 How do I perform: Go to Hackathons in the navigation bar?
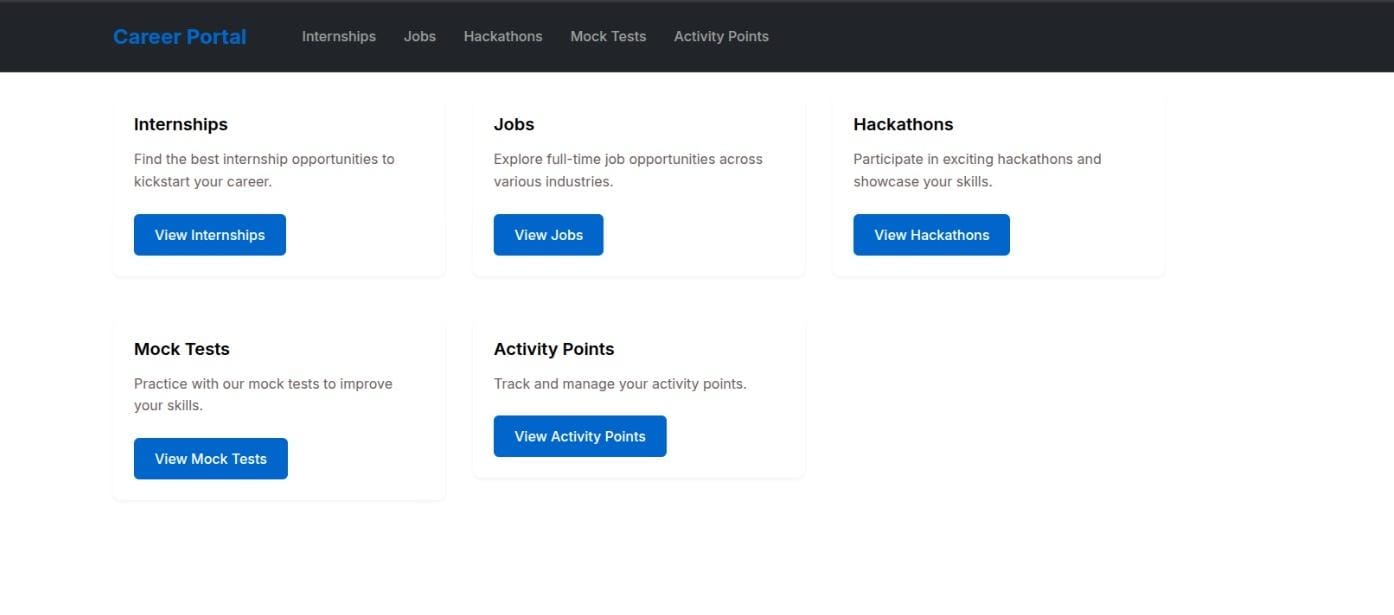pyautogui.click(x=503, y=37)
